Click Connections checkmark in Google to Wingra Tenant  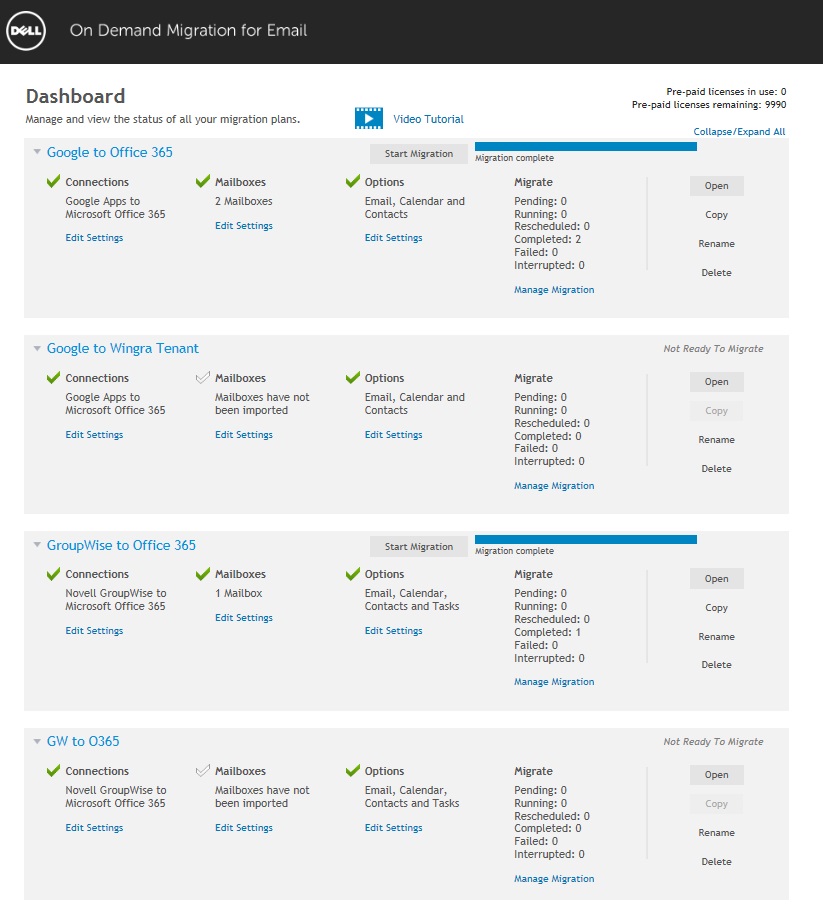pyautogui.click(x=53, y=377)
